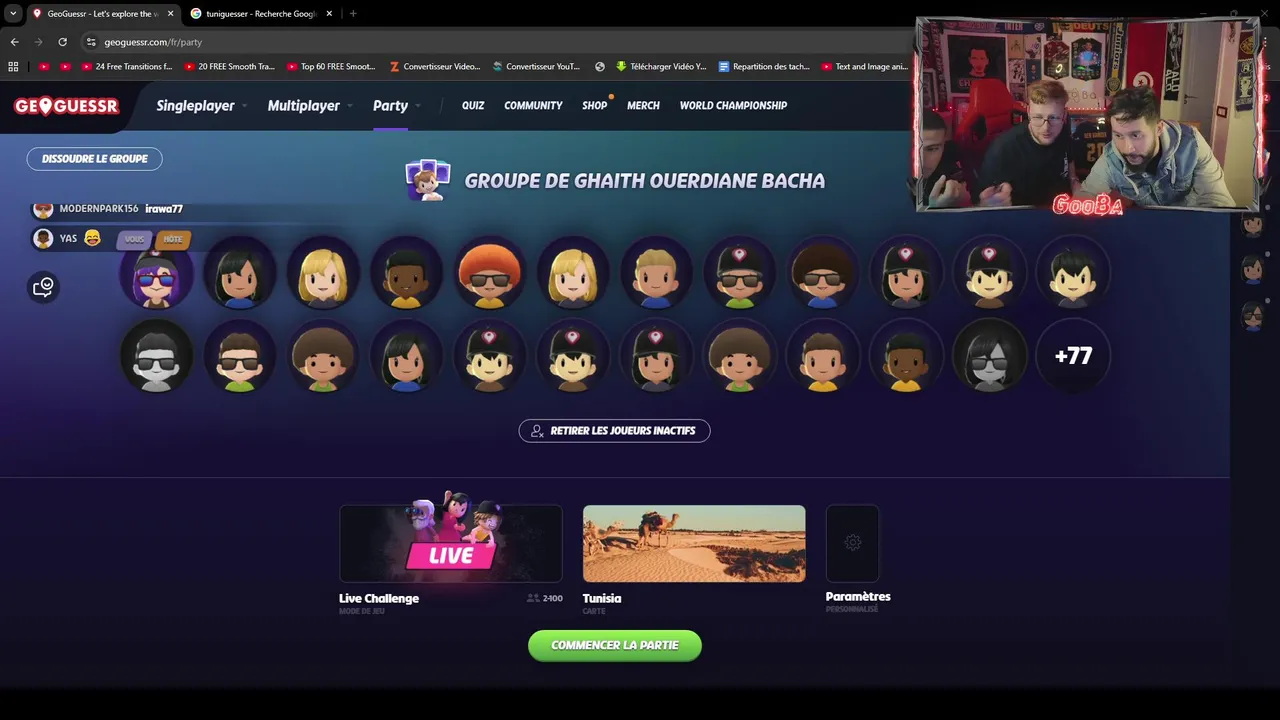Image resolution: width=1280 pixels, height=720 pixels.
Task: Click the address bar URL geoguessr.com/fr/party
Action: coord(153,42)
